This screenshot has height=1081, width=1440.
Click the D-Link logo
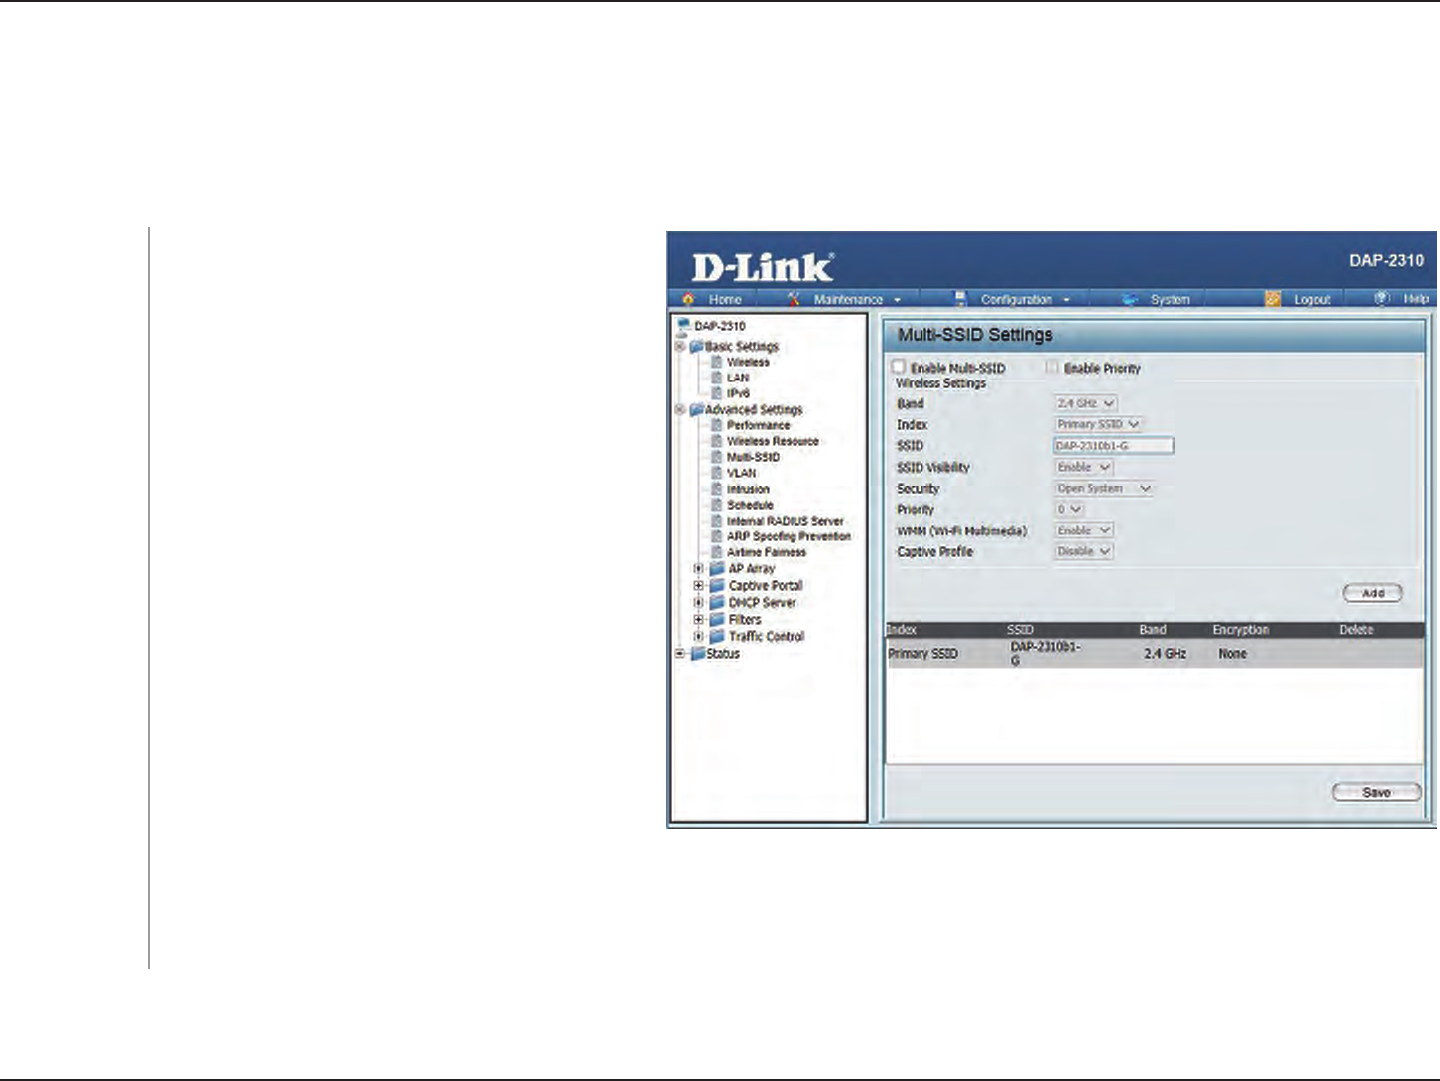pos(762,267)
